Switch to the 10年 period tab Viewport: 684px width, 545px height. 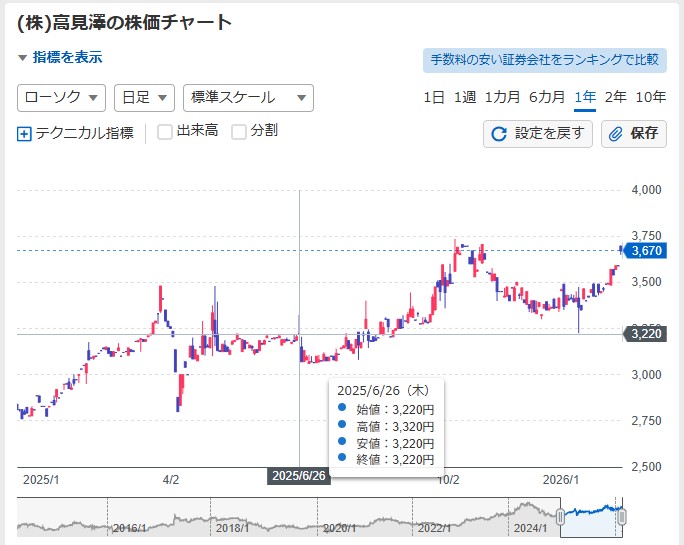(x=651, y=97)
